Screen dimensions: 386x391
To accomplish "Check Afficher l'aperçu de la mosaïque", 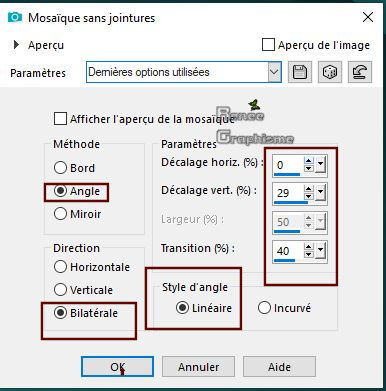I will point(60,119).
